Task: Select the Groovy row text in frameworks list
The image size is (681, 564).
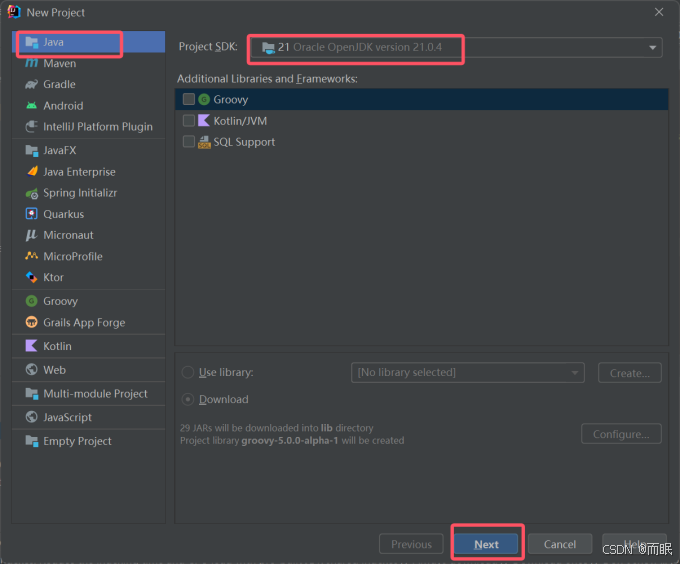Action: [x=231, y=99]
